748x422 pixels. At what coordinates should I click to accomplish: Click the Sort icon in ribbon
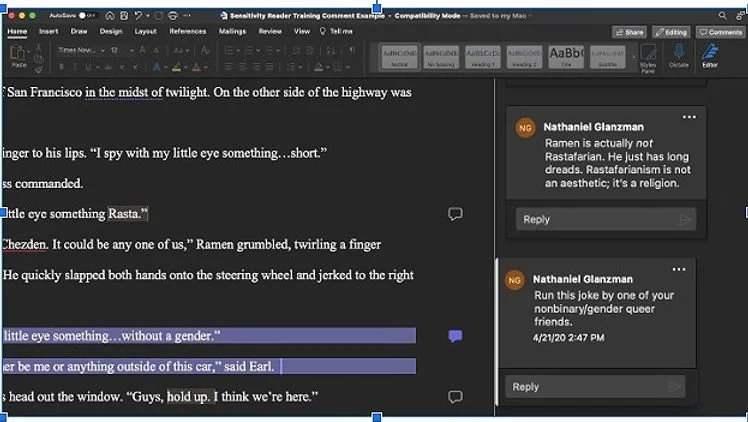point(331,50)
